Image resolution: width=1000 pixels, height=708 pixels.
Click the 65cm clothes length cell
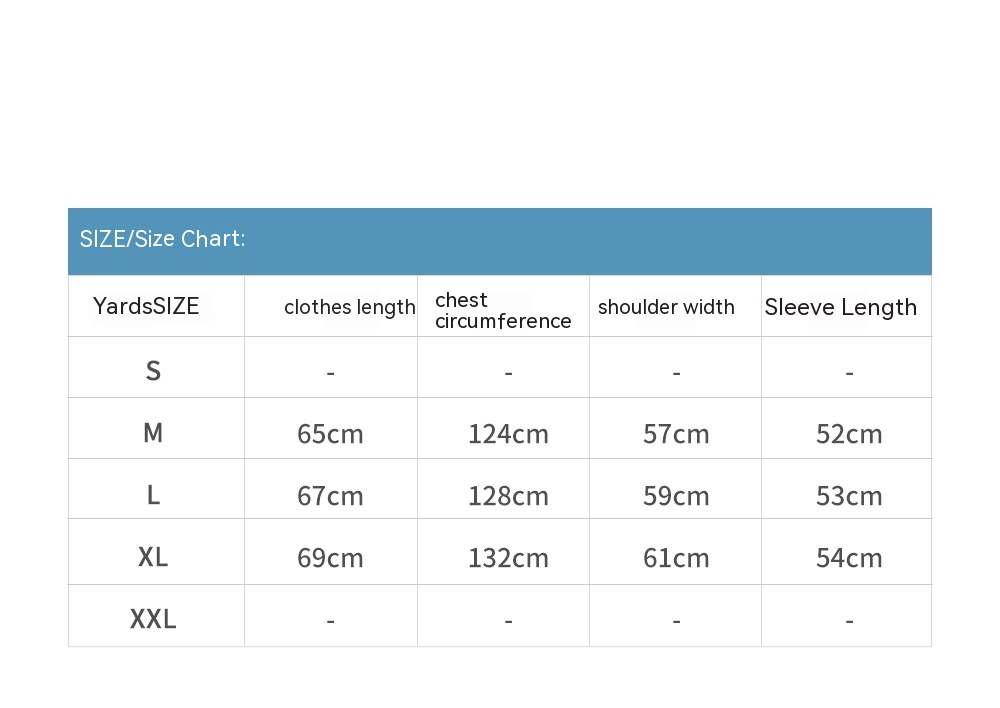[x=330, y=434]
